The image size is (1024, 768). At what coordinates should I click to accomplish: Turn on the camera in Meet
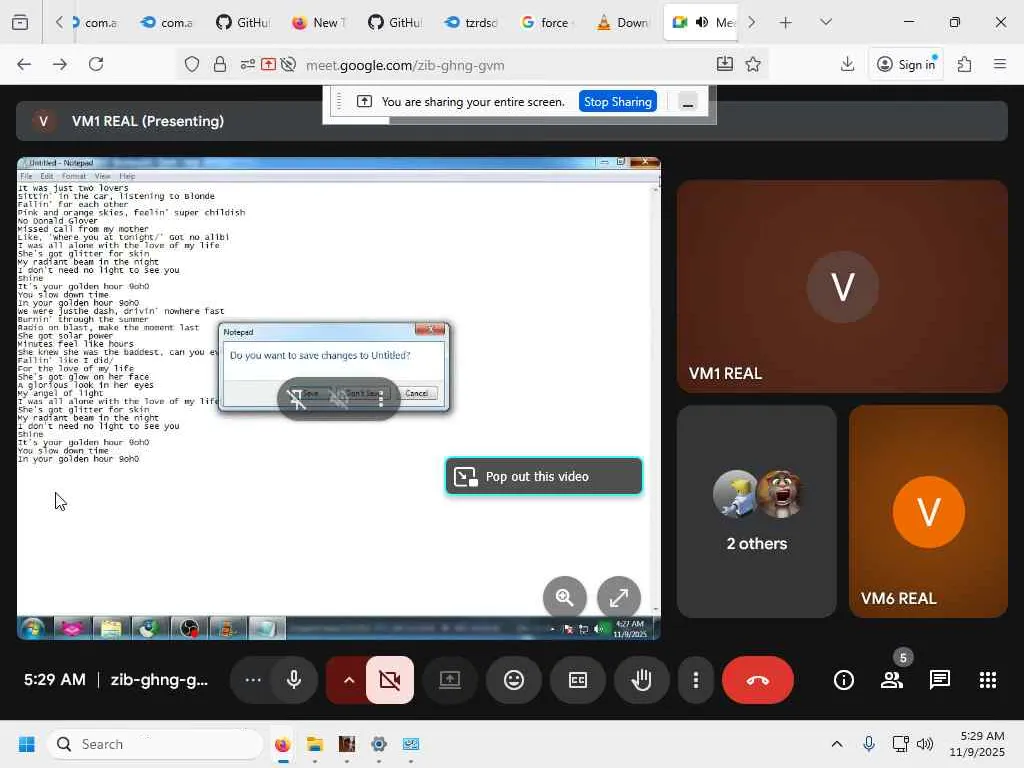point(390,680)
